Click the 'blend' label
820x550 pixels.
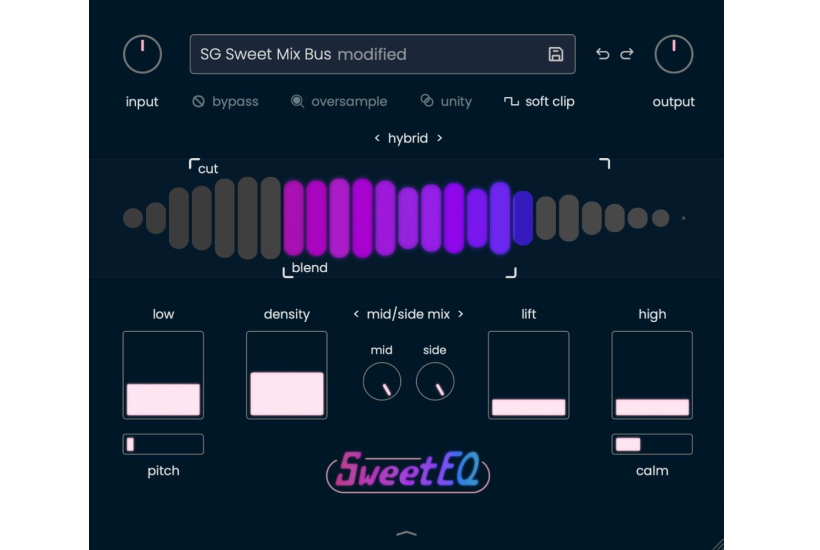pos(310,268)
